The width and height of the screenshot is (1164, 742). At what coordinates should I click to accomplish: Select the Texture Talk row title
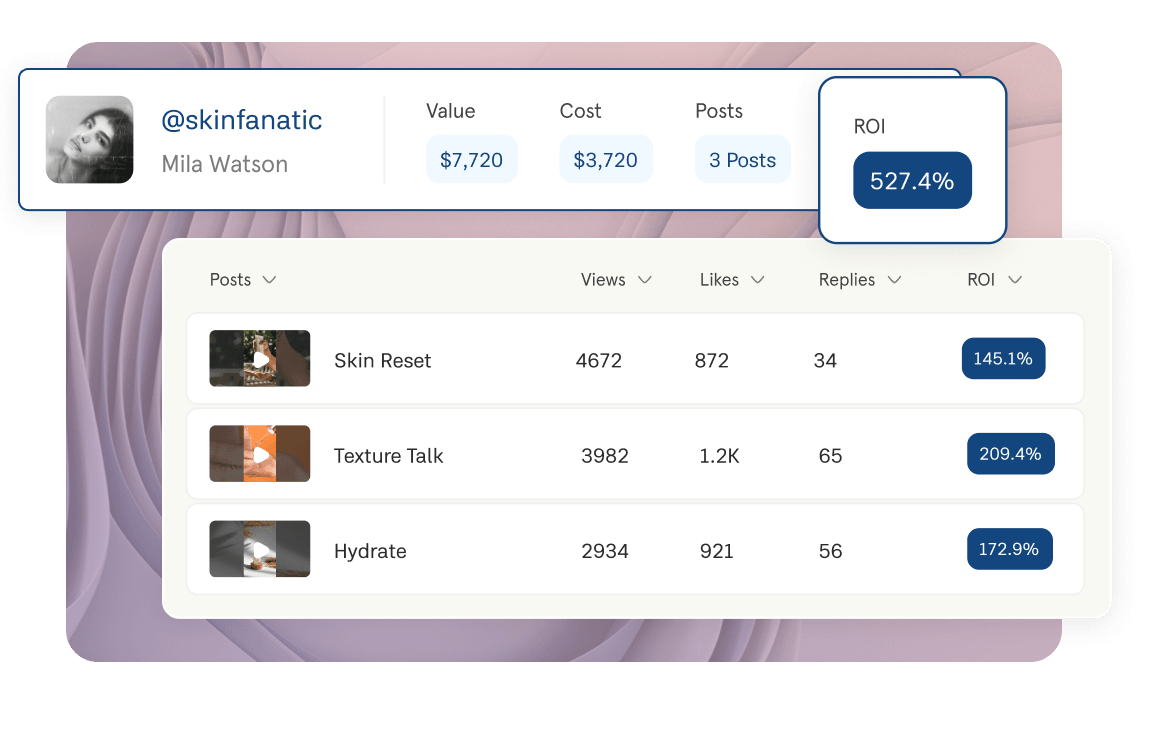[388, 455]
